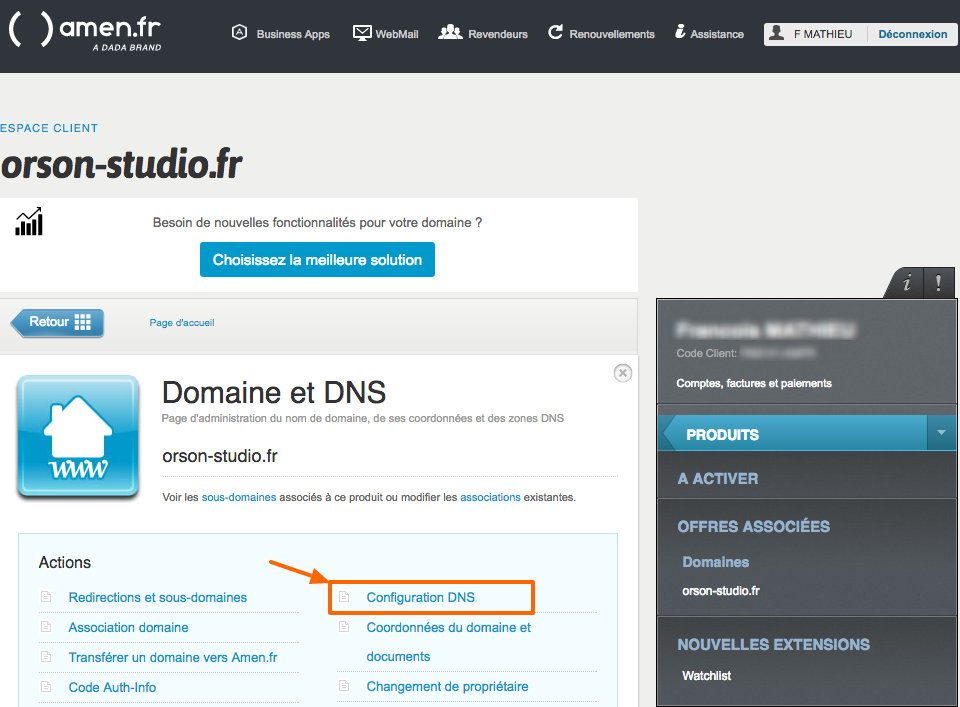
Task: Open the associations link
Action: pyautogui.click(x=490, y=497)
